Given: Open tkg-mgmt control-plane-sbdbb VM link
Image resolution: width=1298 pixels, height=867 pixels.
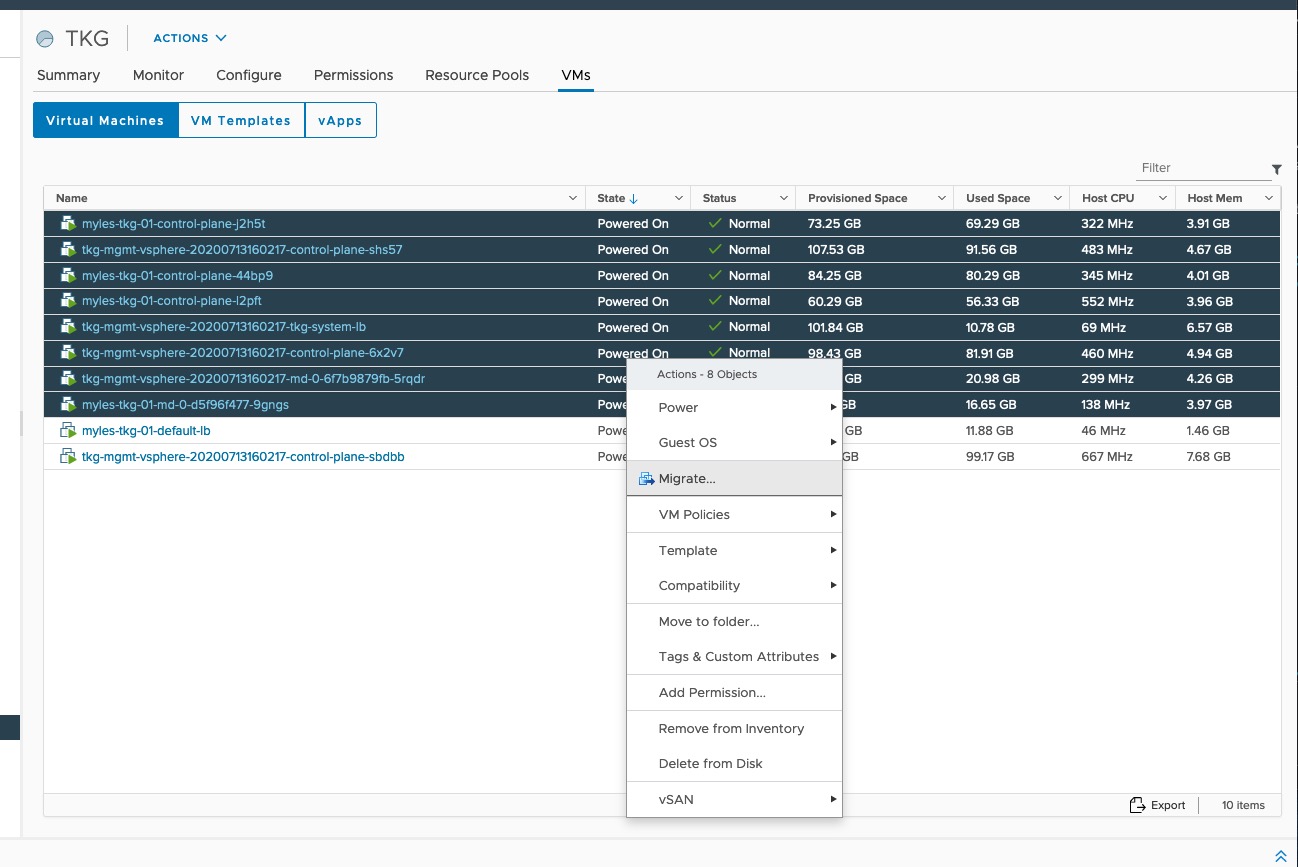Looking at the screenshot, I should [243, 457].
